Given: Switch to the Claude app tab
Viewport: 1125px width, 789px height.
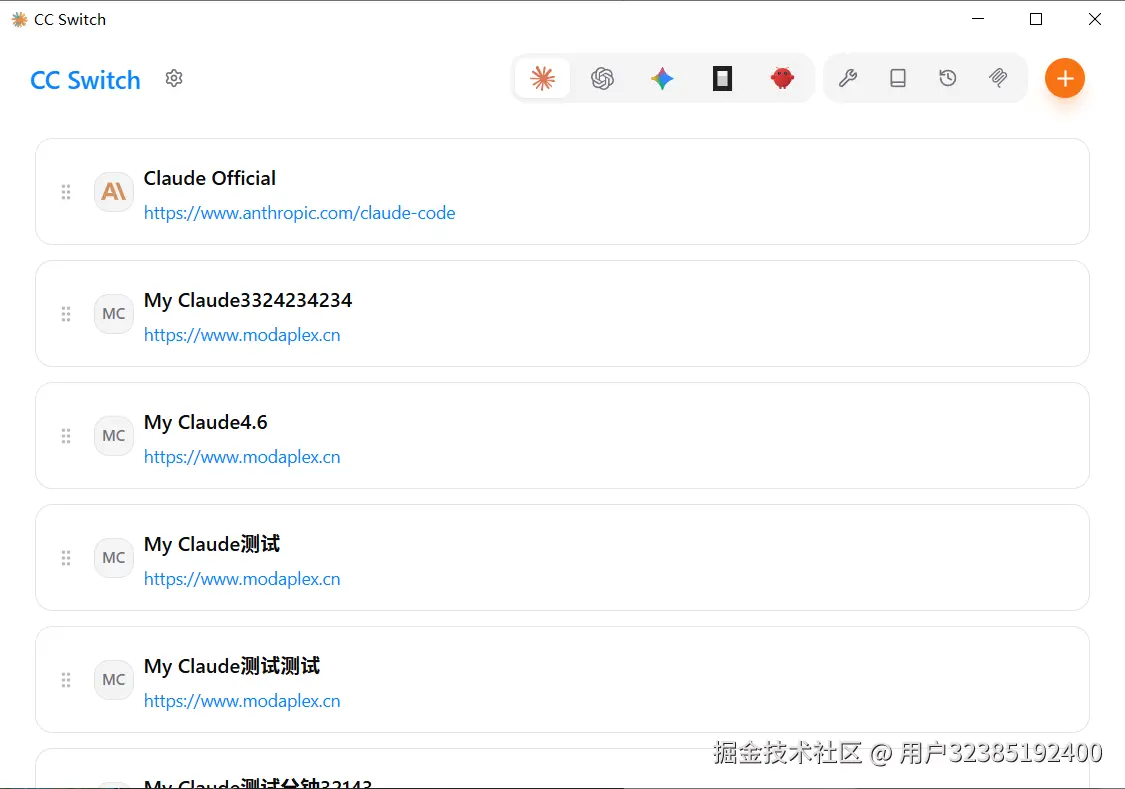Looking at the screenshot, I should coord(542,78).
